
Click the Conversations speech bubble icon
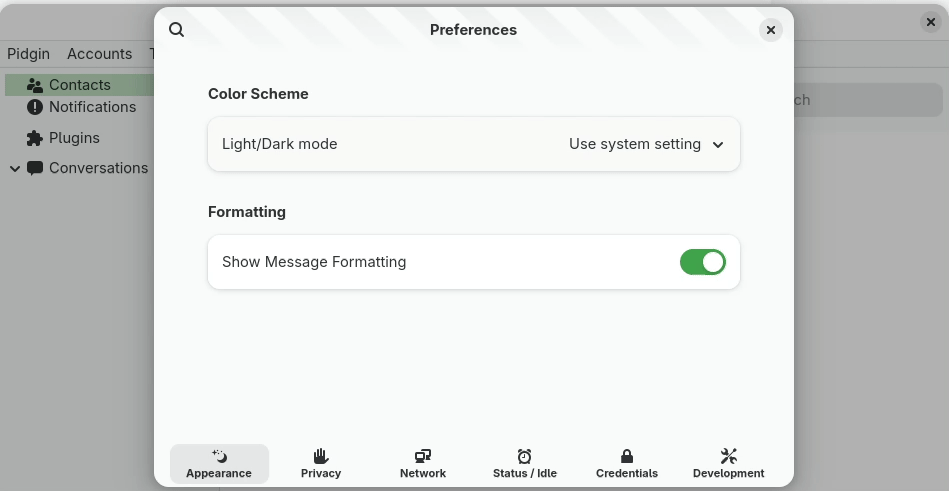tap(35, 168)
